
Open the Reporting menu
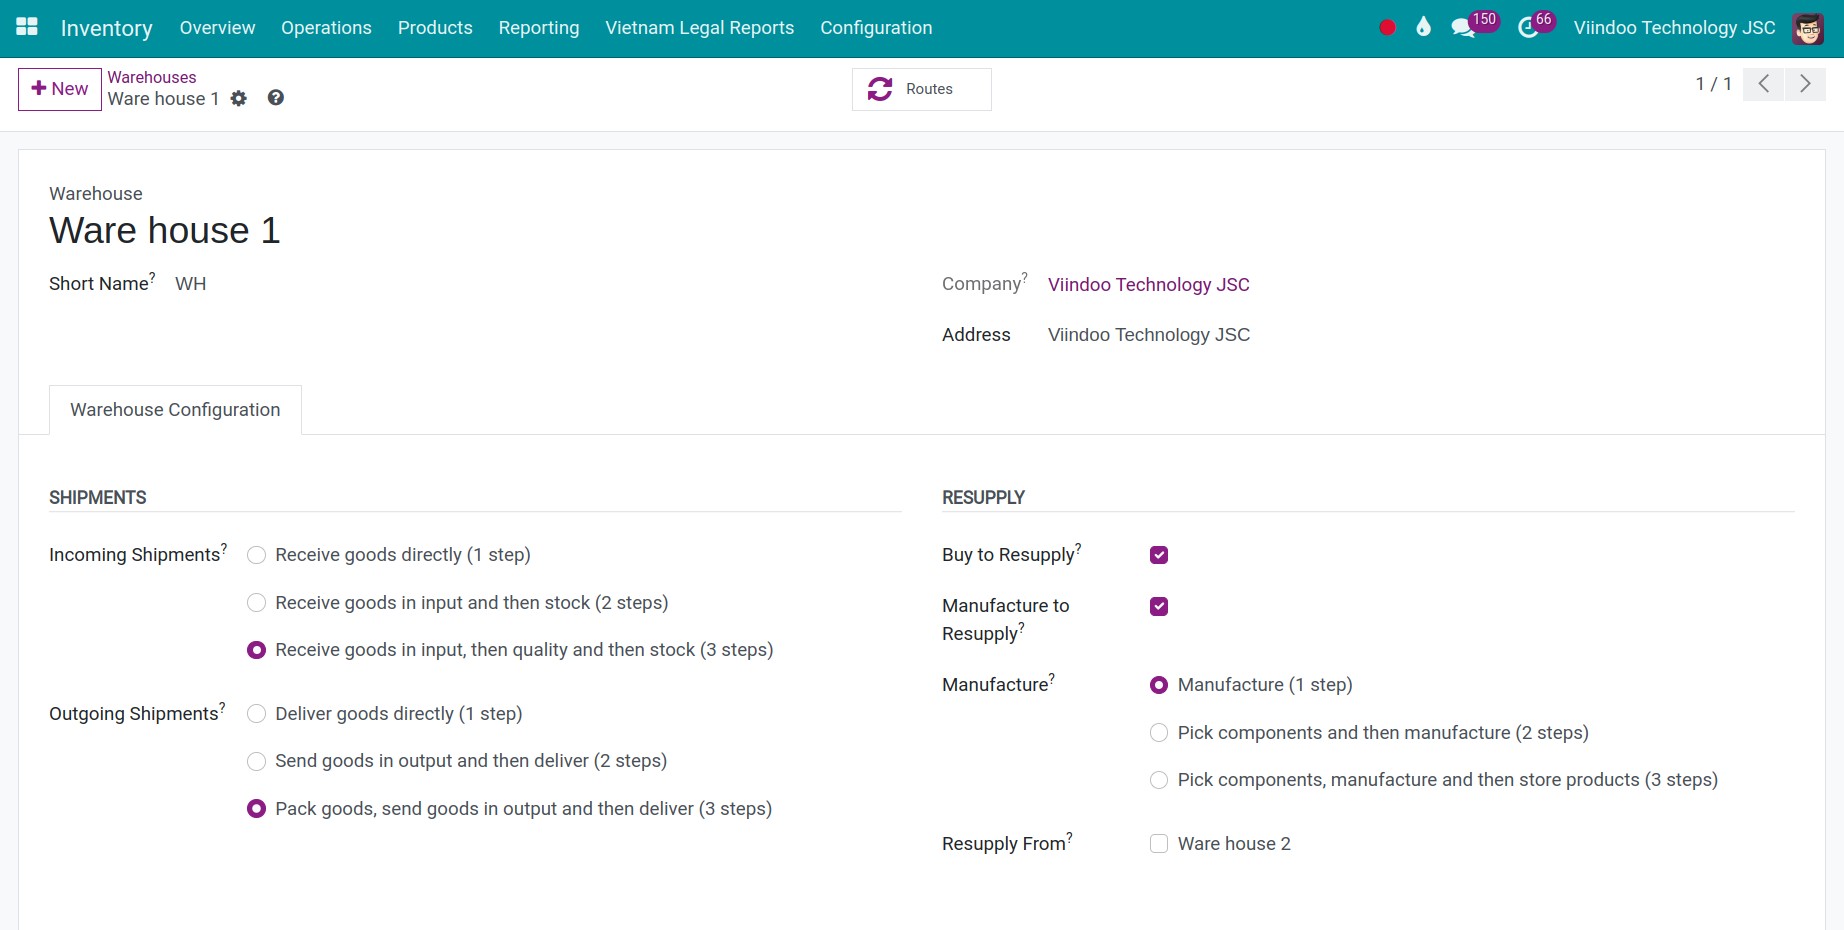pos(539,28)
